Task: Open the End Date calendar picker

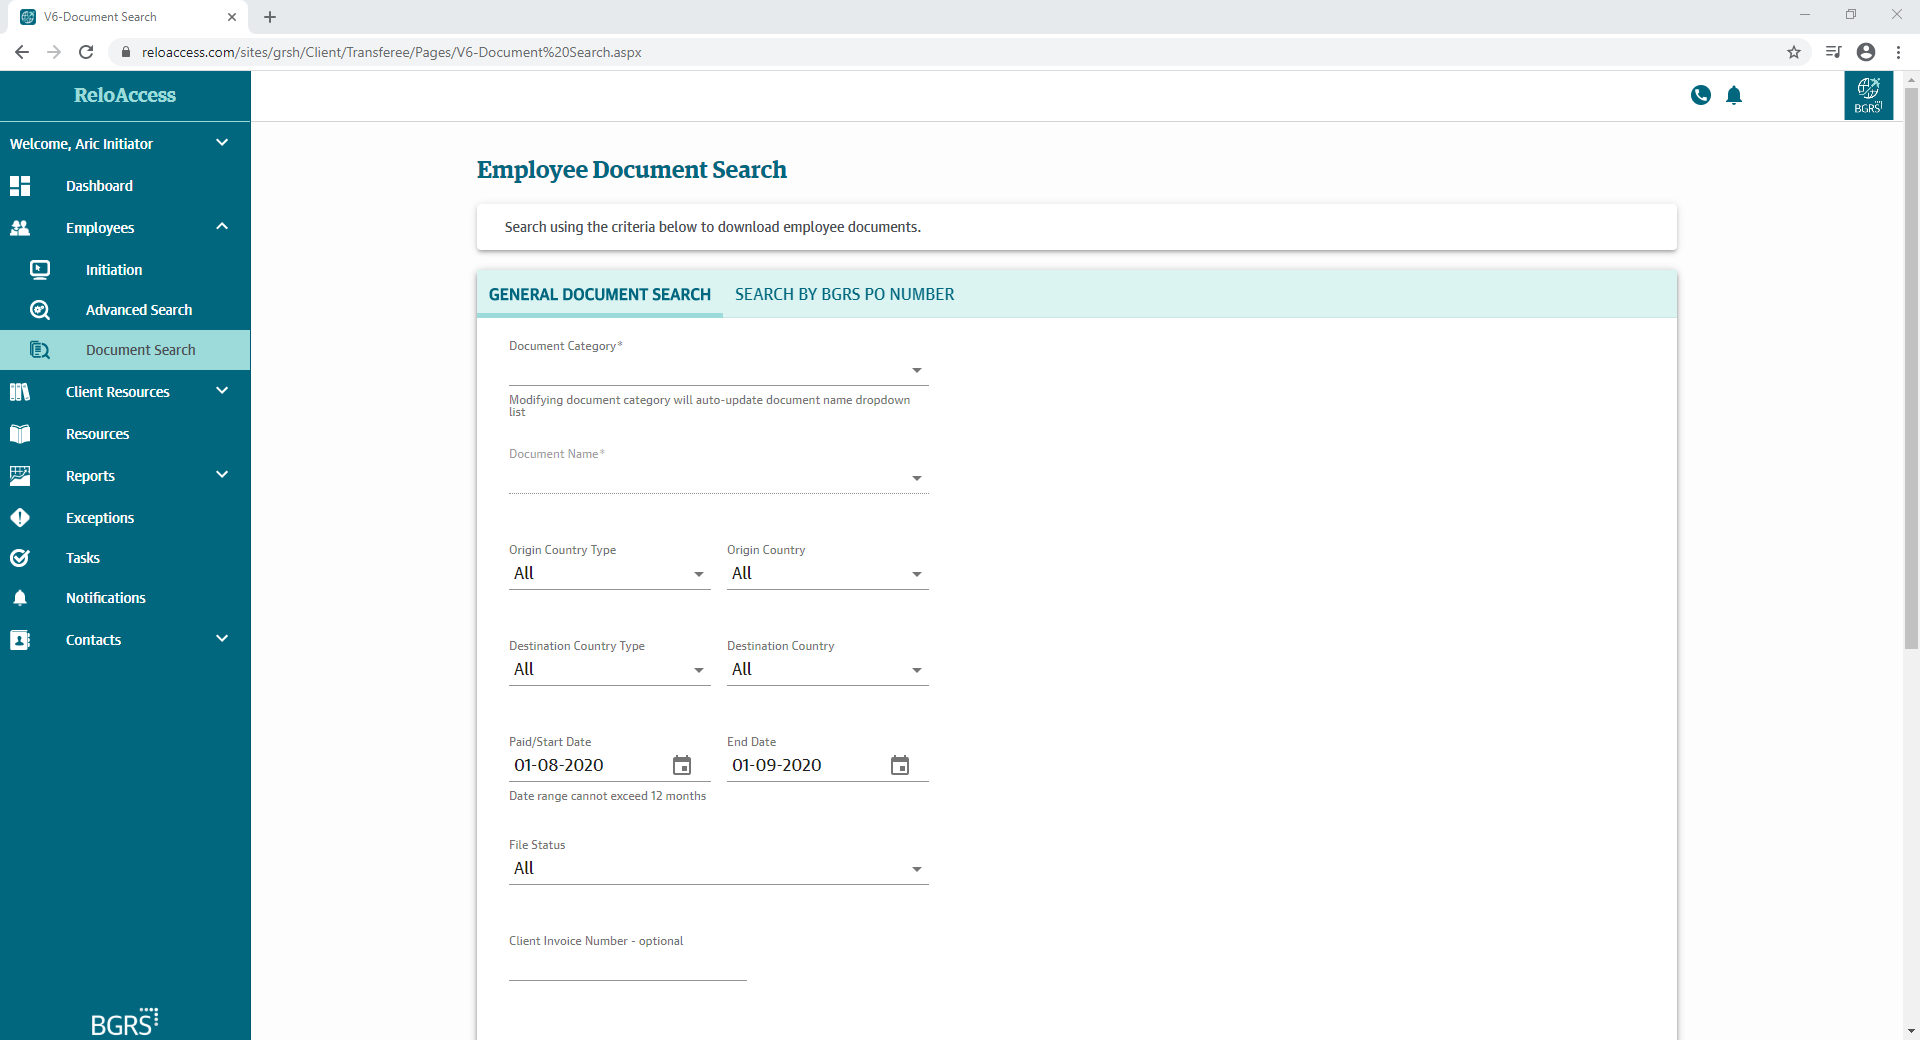Action: [900, 765]
